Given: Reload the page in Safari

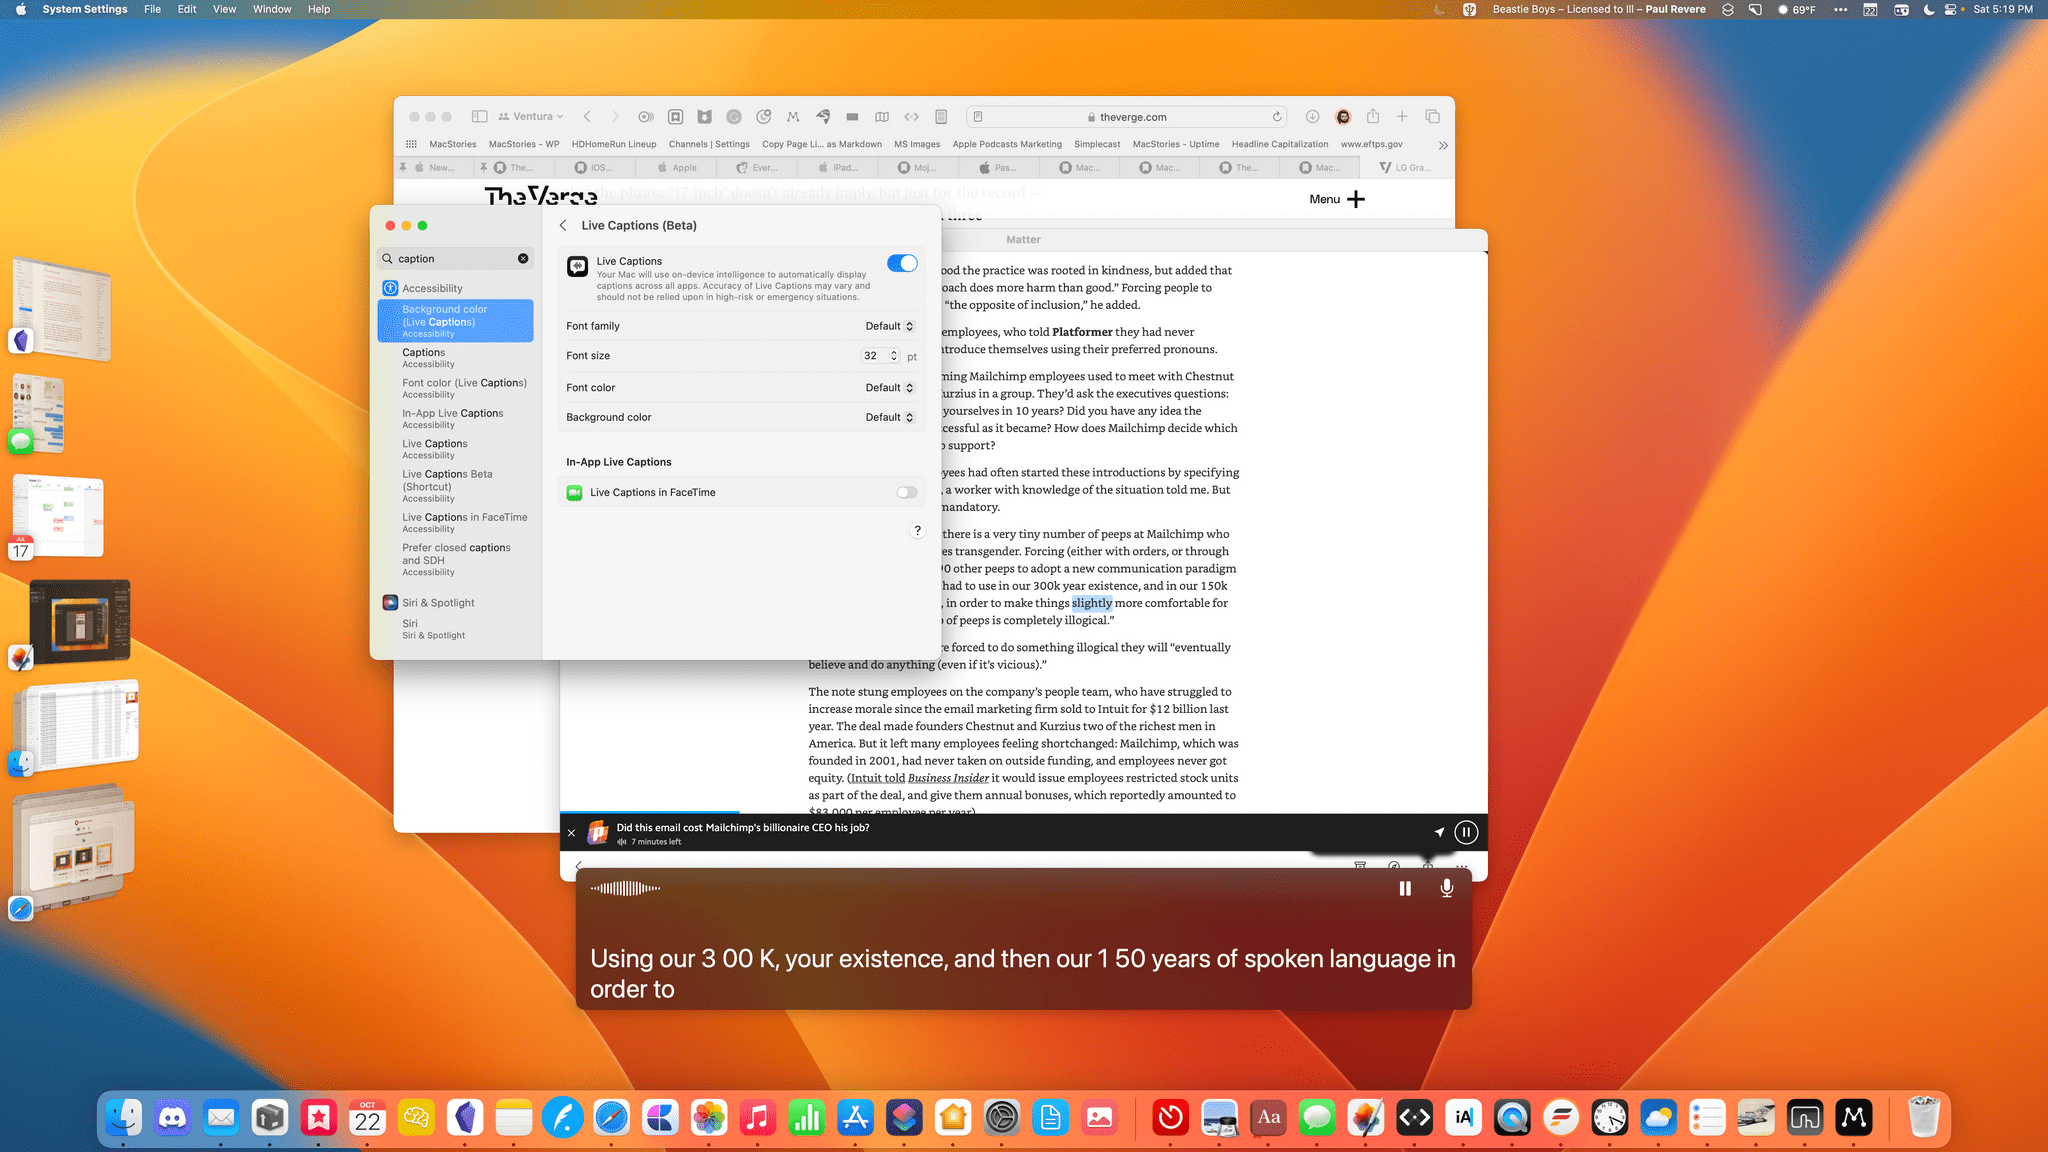Looking at the screenshot, I should tap(1277, 117).
